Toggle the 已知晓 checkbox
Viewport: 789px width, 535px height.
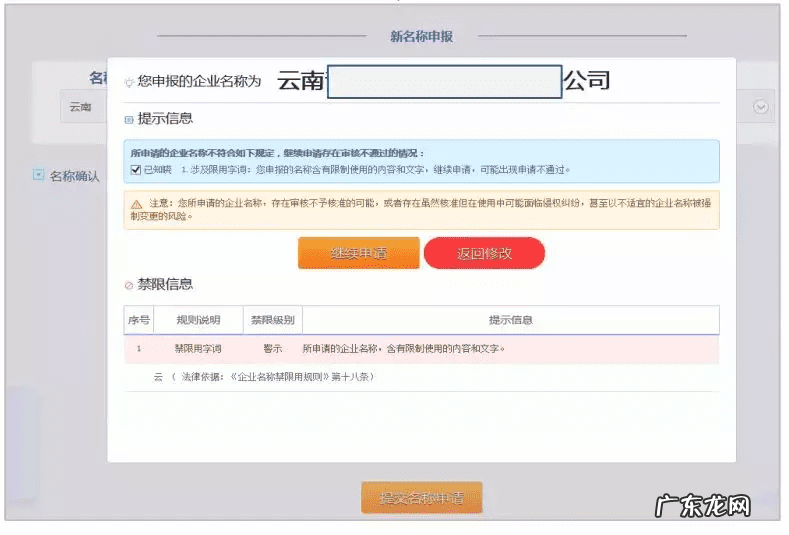pyautogui.click(x=136, y=171)
